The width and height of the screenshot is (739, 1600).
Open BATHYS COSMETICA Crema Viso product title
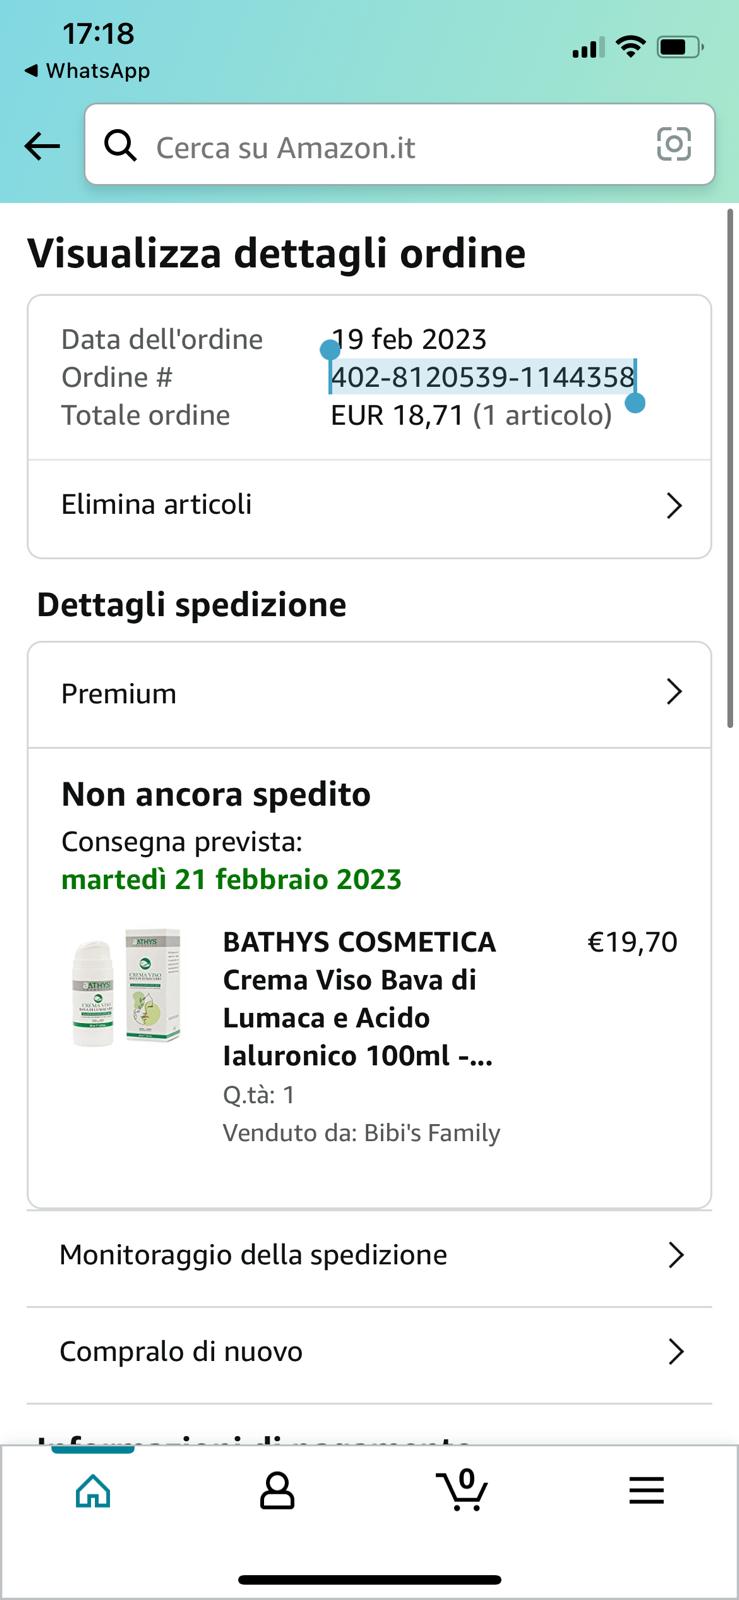click(x=360, y=998)
